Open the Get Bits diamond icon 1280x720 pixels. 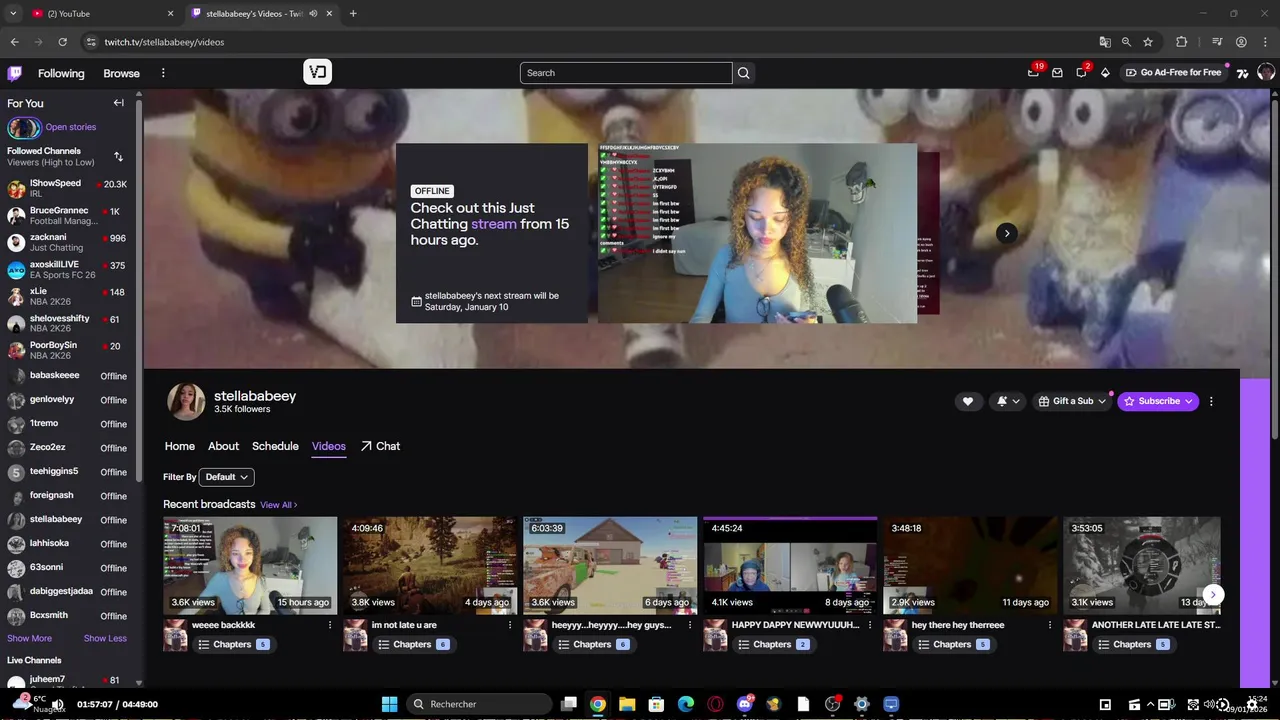click(x=1105, y=73)
